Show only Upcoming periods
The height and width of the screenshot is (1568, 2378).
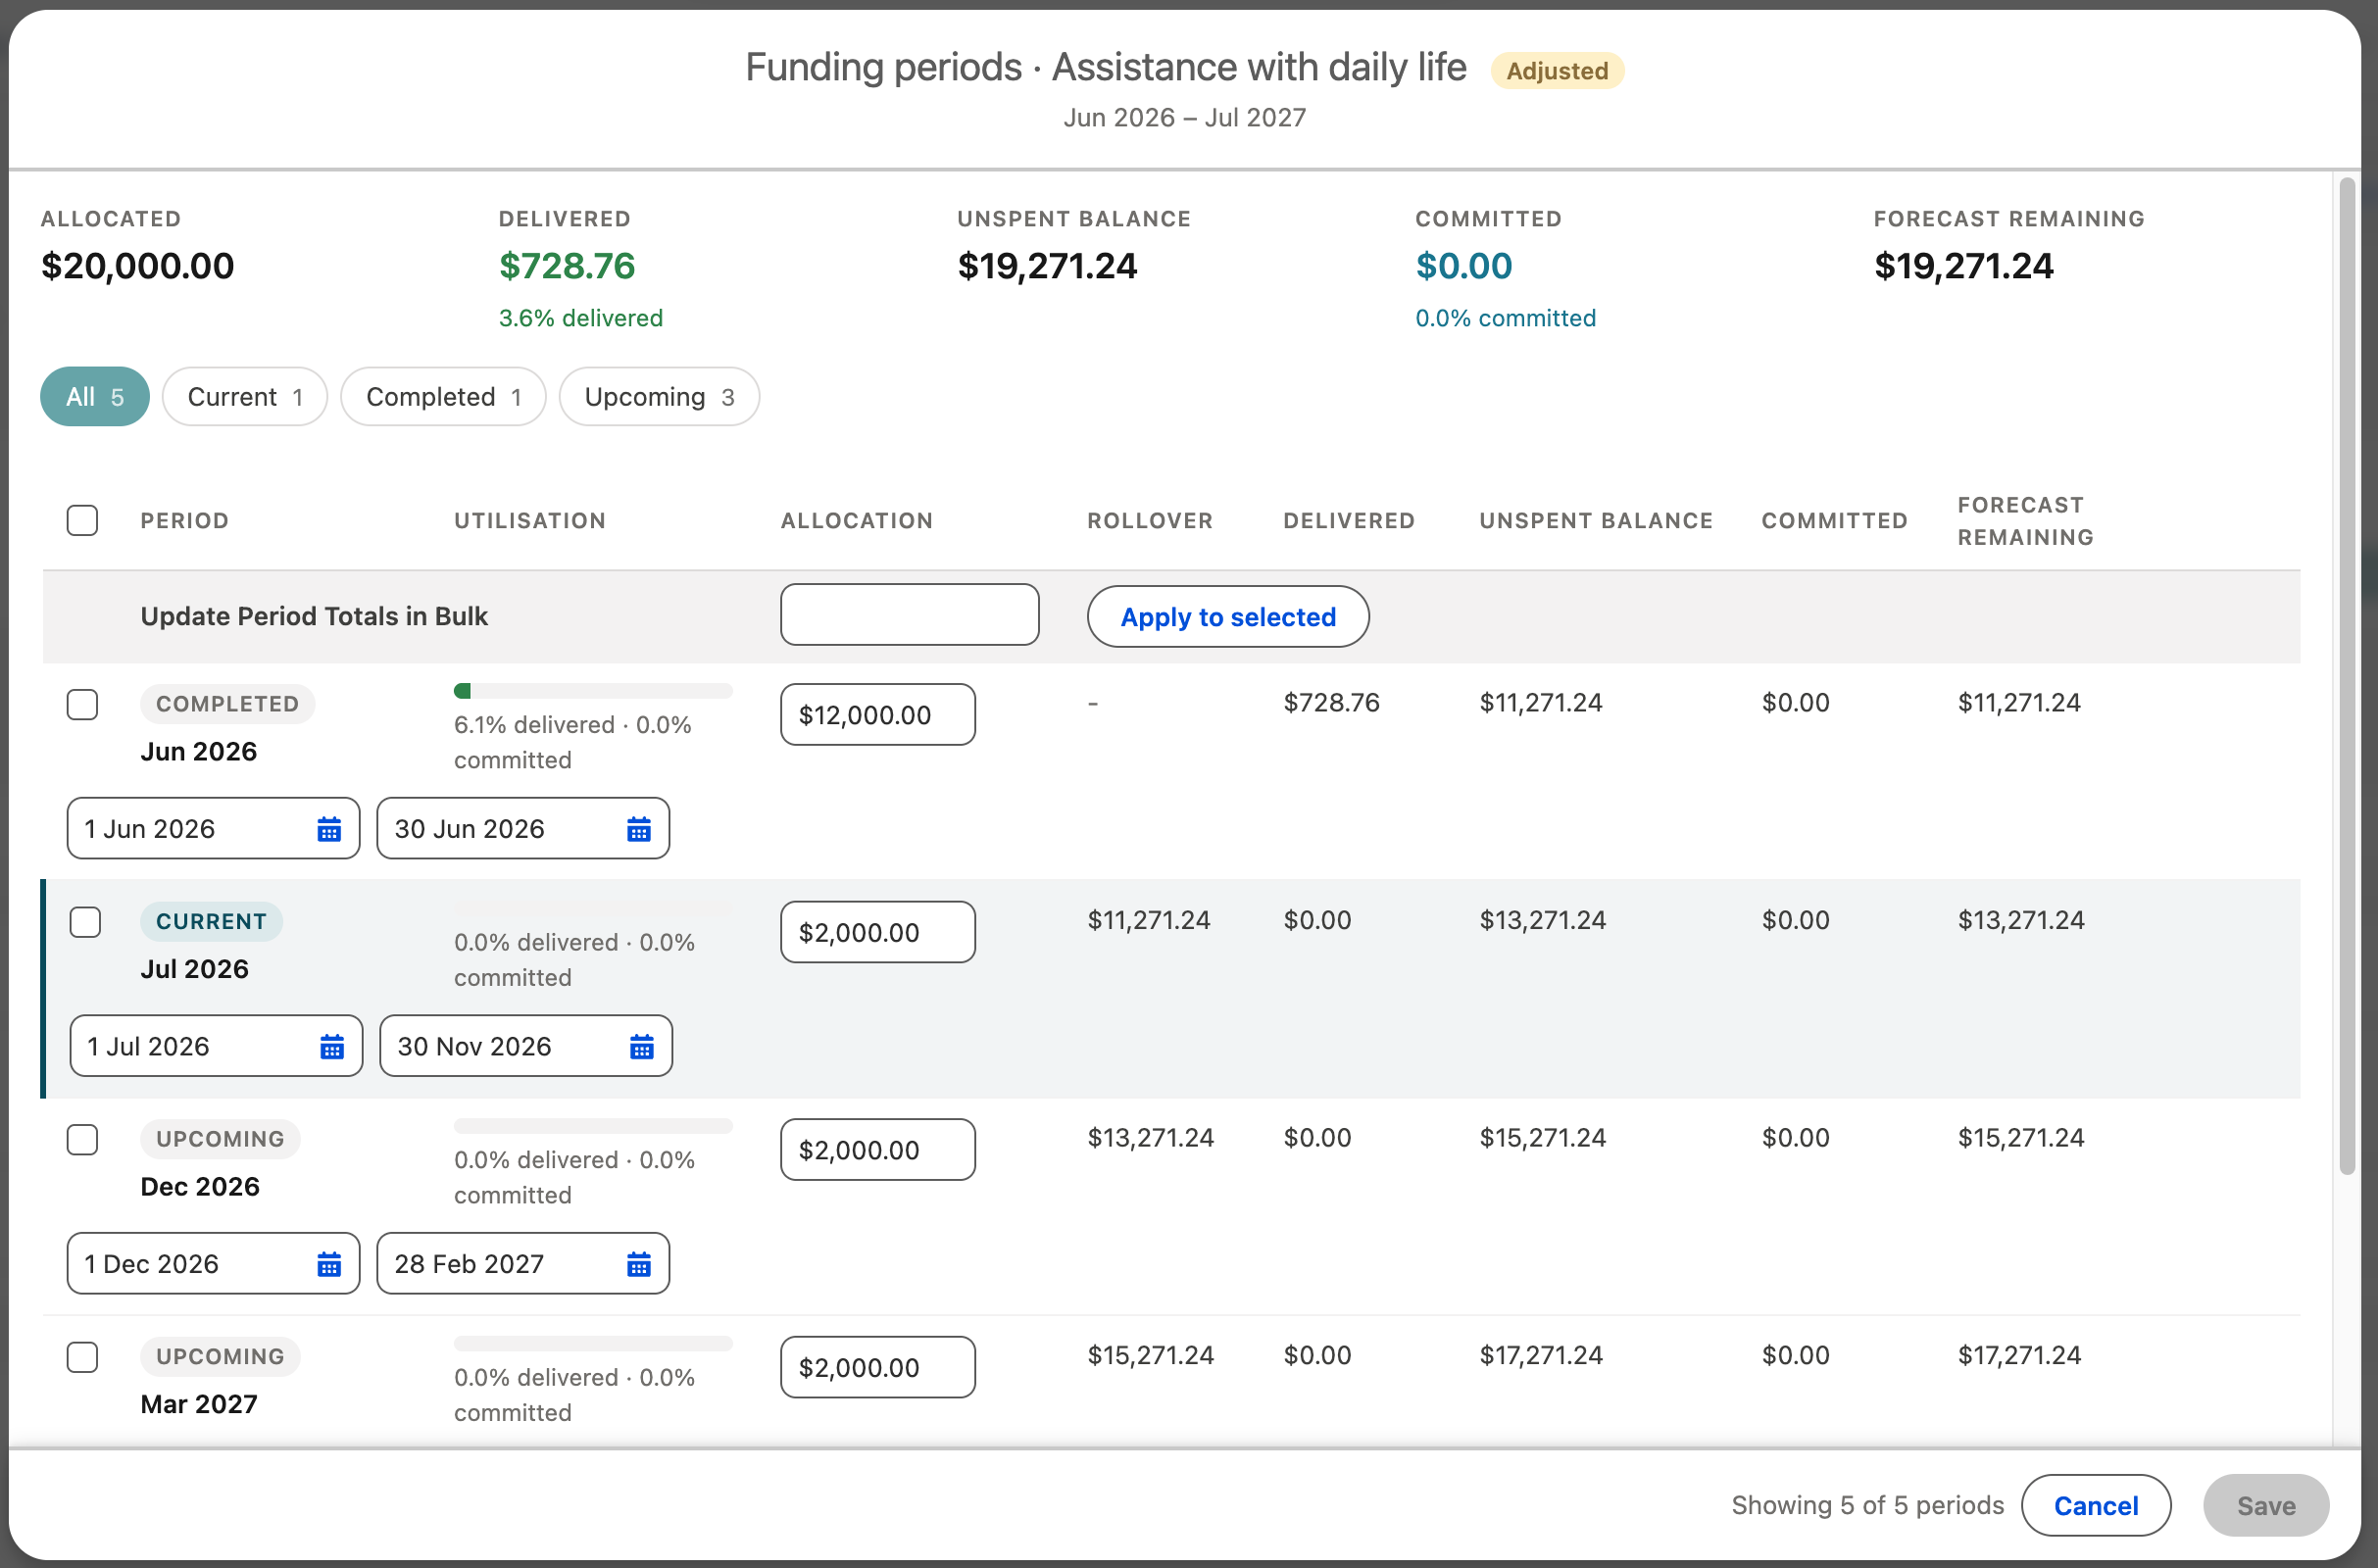(x=659, y=397)
